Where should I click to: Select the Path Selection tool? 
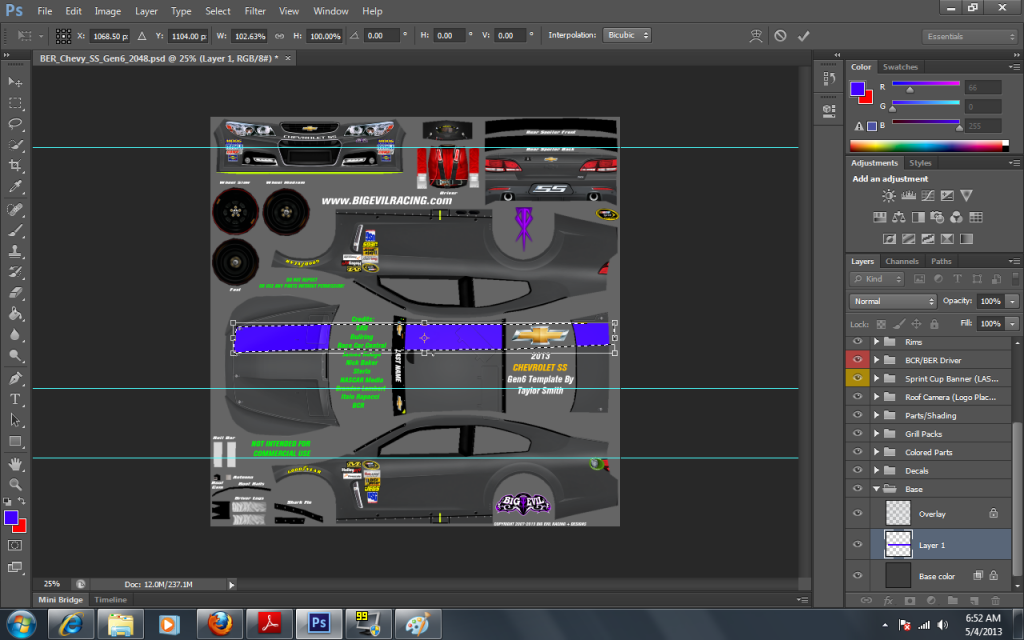click(15, 420)
